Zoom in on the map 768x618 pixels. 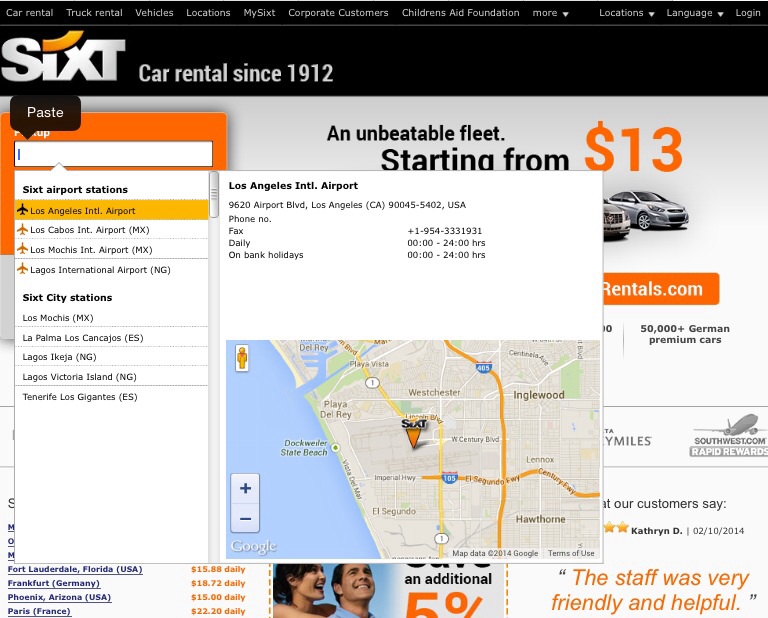click(245, 488)
